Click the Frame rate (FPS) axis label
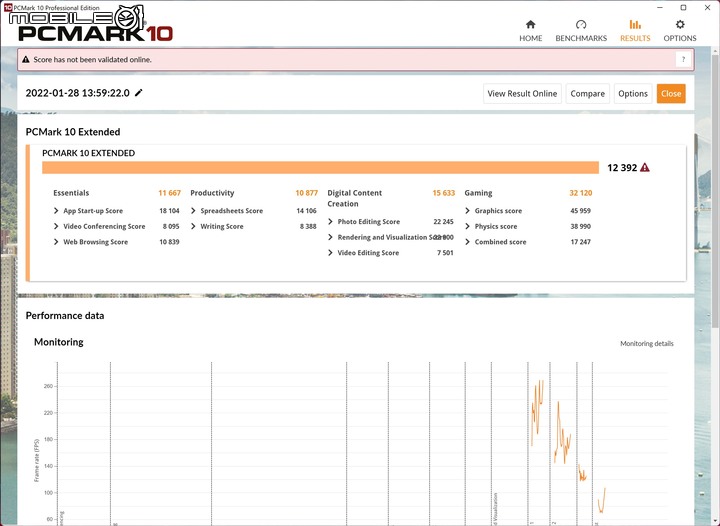720x526 pixels. 37,460
